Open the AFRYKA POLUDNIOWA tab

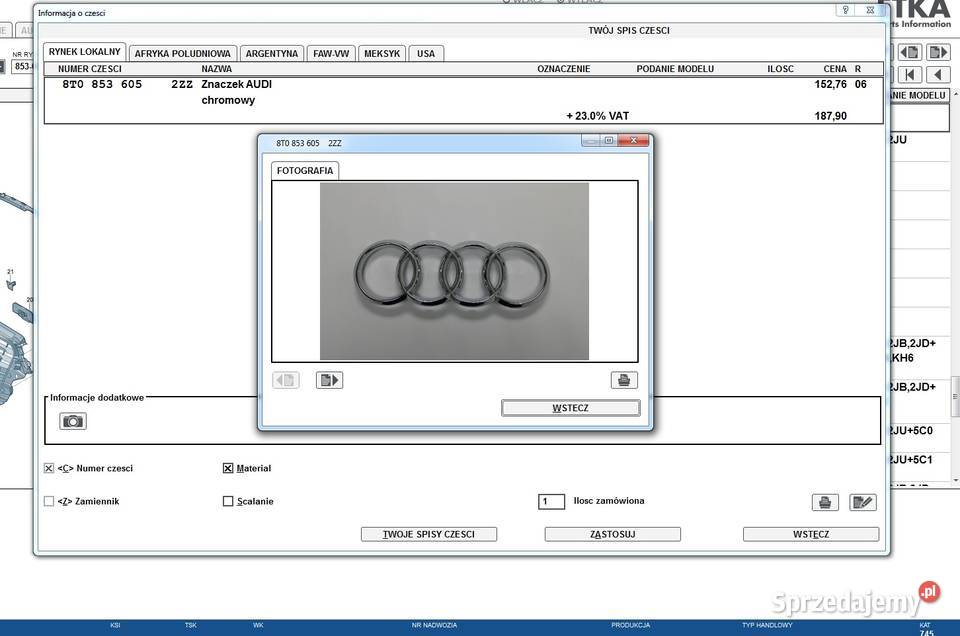[x=182, y=54]
